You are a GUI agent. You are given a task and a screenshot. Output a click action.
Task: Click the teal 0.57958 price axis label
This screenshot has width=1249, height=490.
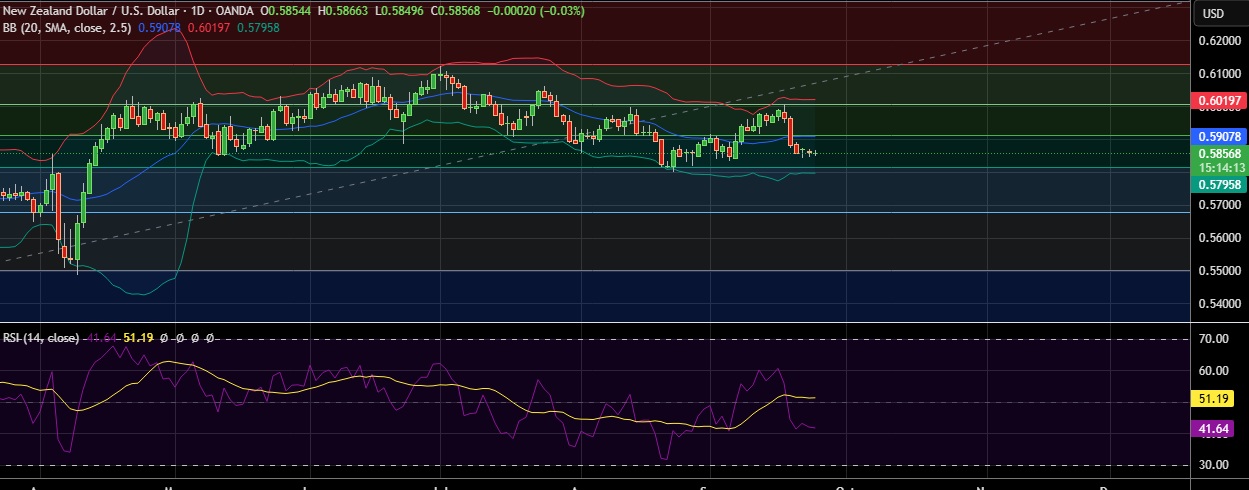point(1219,185)
